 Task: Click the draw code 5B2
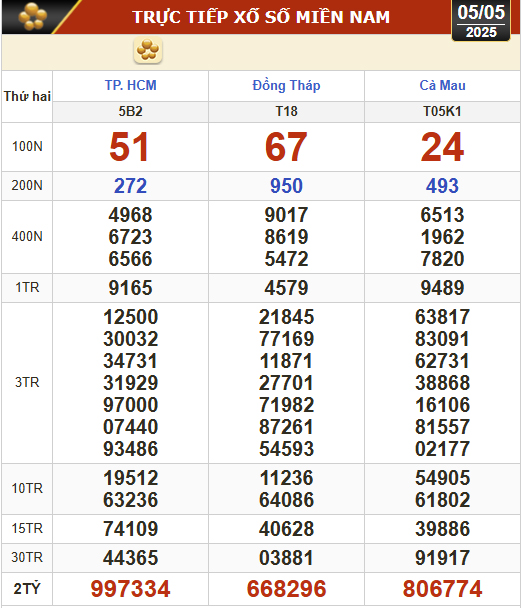point(131,112)
